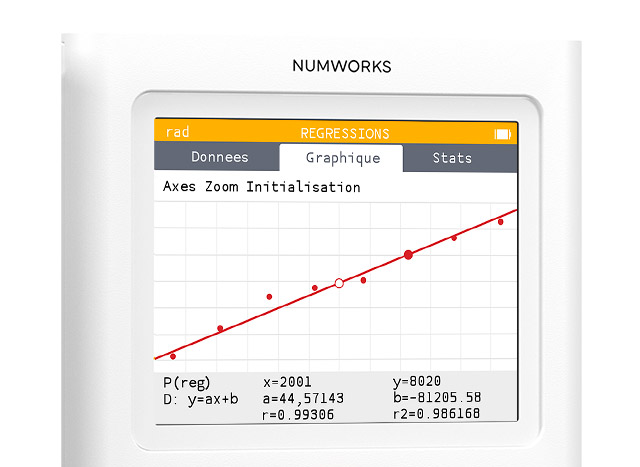Click the large red mean point on line
This screenshot has height=467, width=640.
pyautogui.click(x=408, y=255)
